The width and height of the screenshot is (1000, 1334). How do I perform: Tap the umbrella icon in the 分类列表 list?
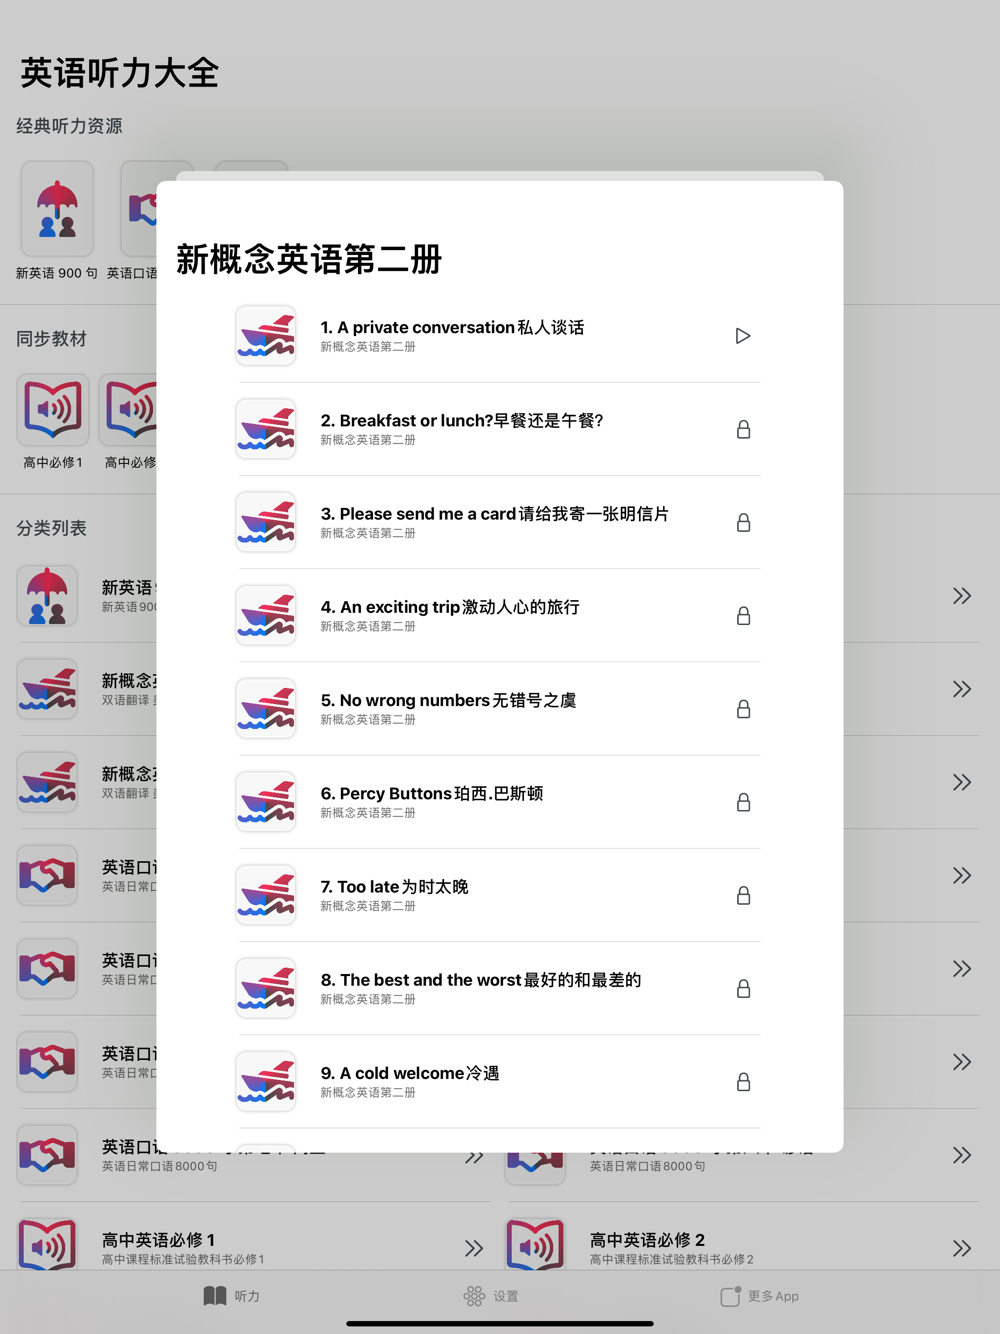click(x=47, y=596)
